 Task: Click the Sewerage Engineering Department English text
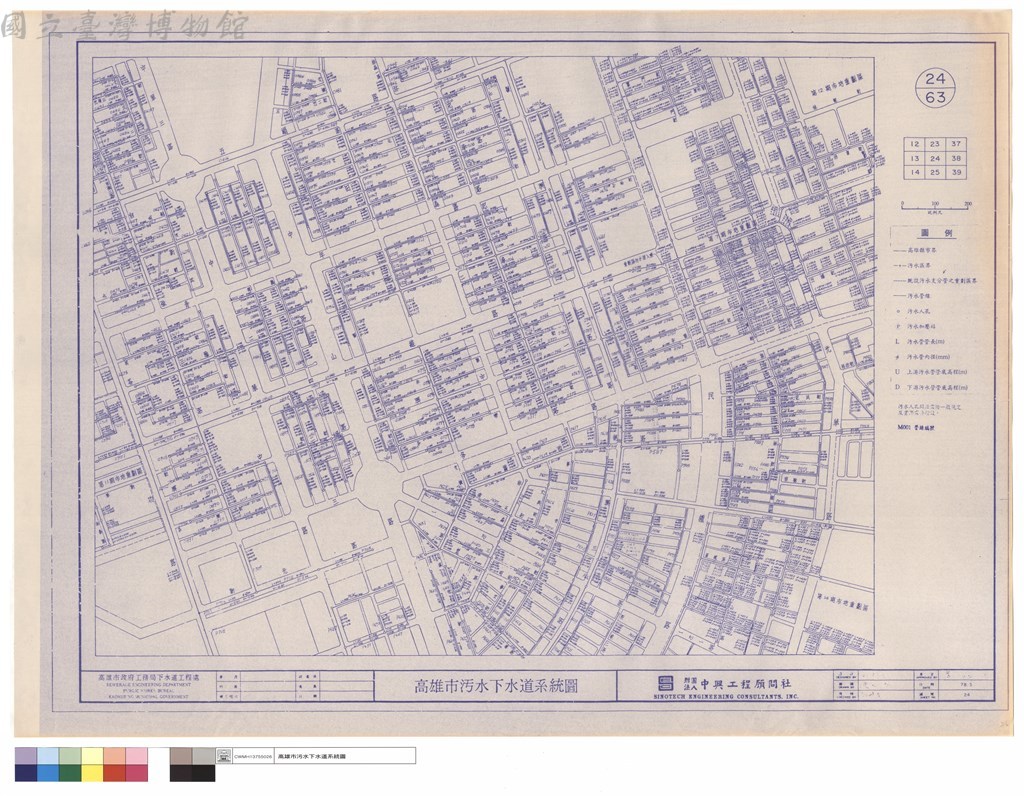click(x=148, y=684)
